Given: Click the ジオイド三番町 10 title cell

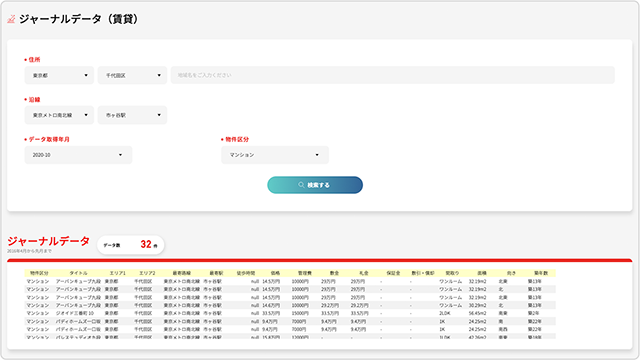Looking at the screenshot, I should (75, 313).
